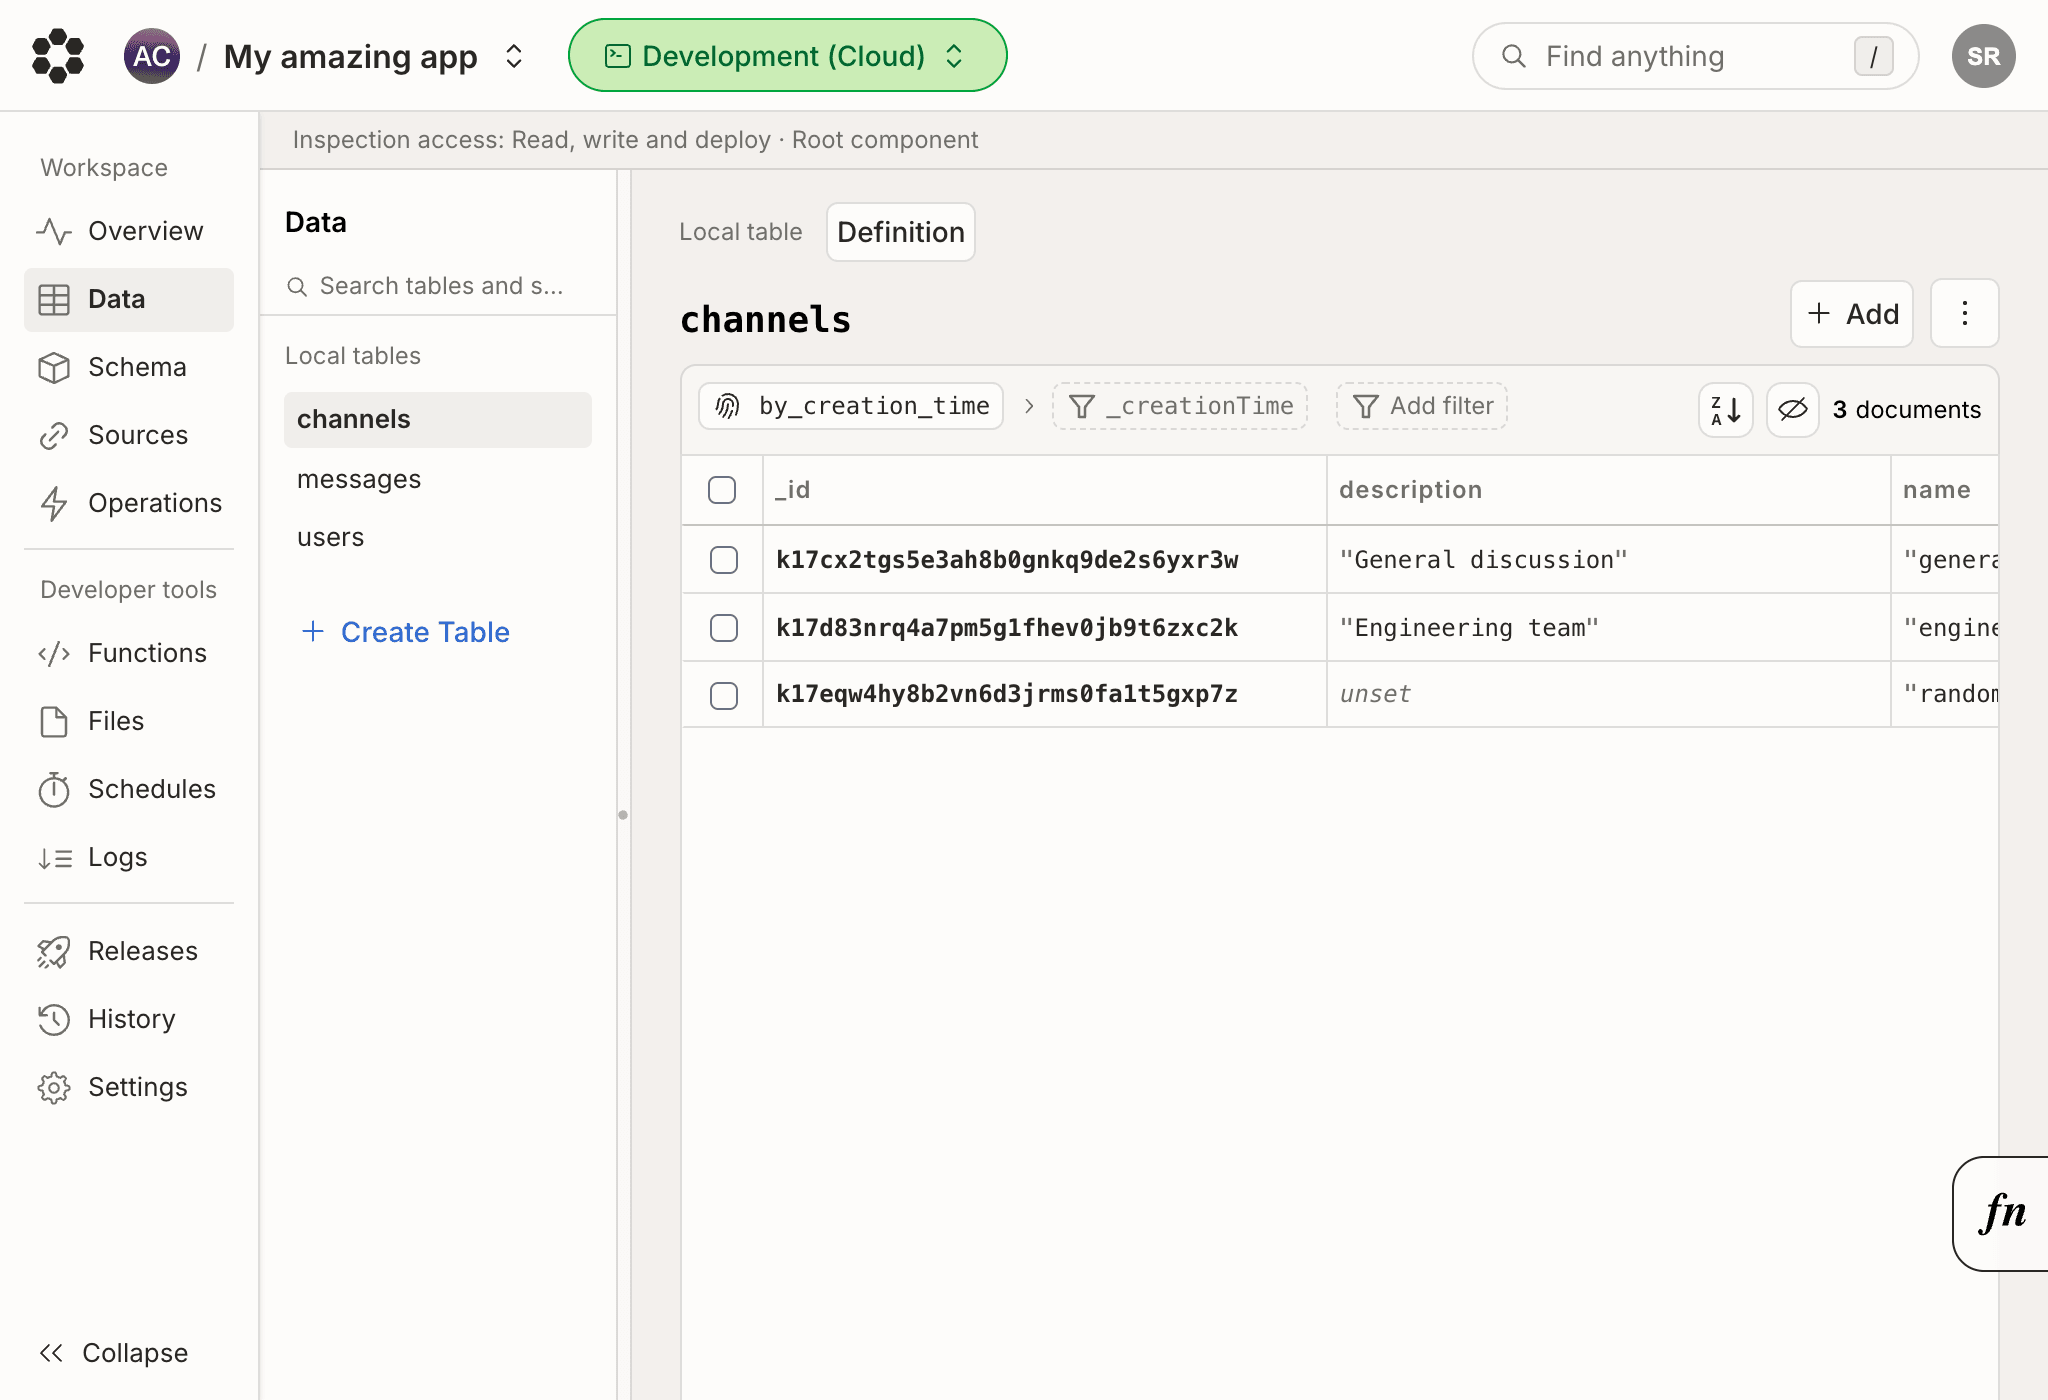The image size is (2048, 1400).
Task: Click id k17eqw4hy8b2vn6d3jrms0fa1t5gxp7z
Action: (x=1007, y=694)
